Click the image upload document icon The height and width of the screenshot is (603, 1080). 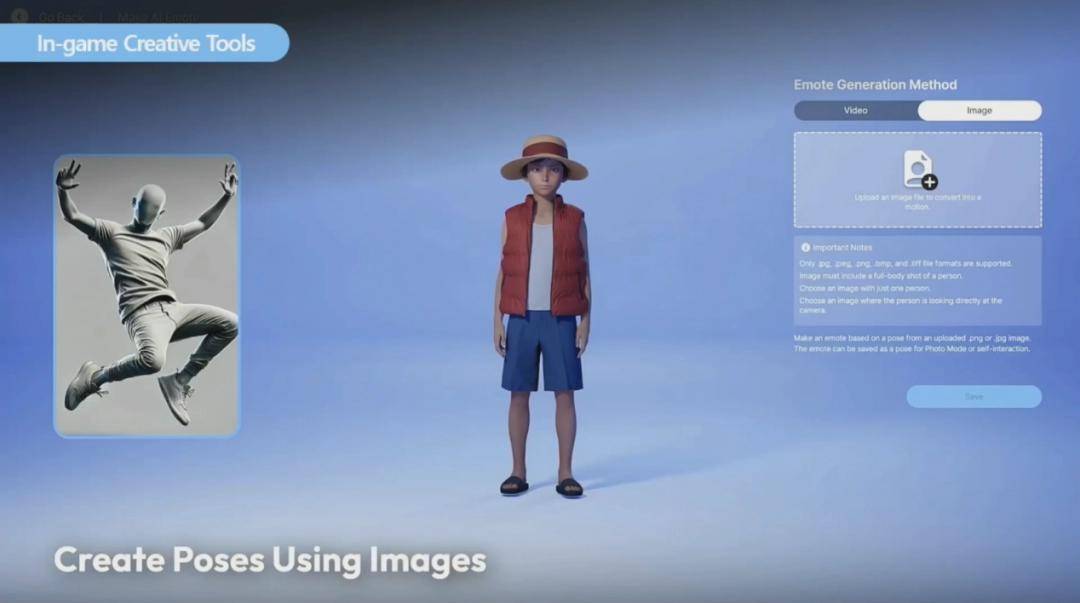click(x=920, y=170)
